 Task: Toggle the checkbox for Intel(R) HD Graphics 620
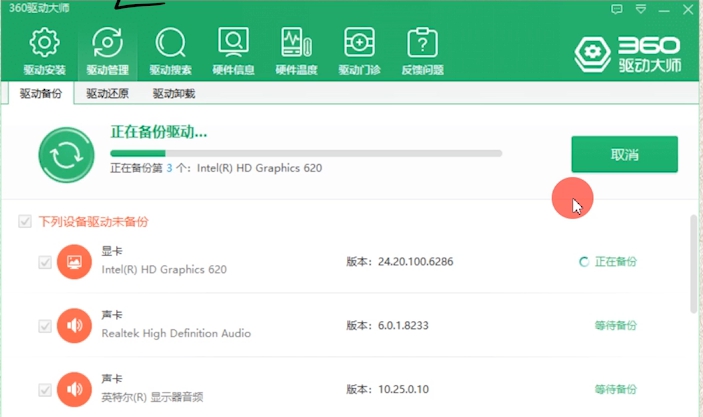(x=45, y=262)
